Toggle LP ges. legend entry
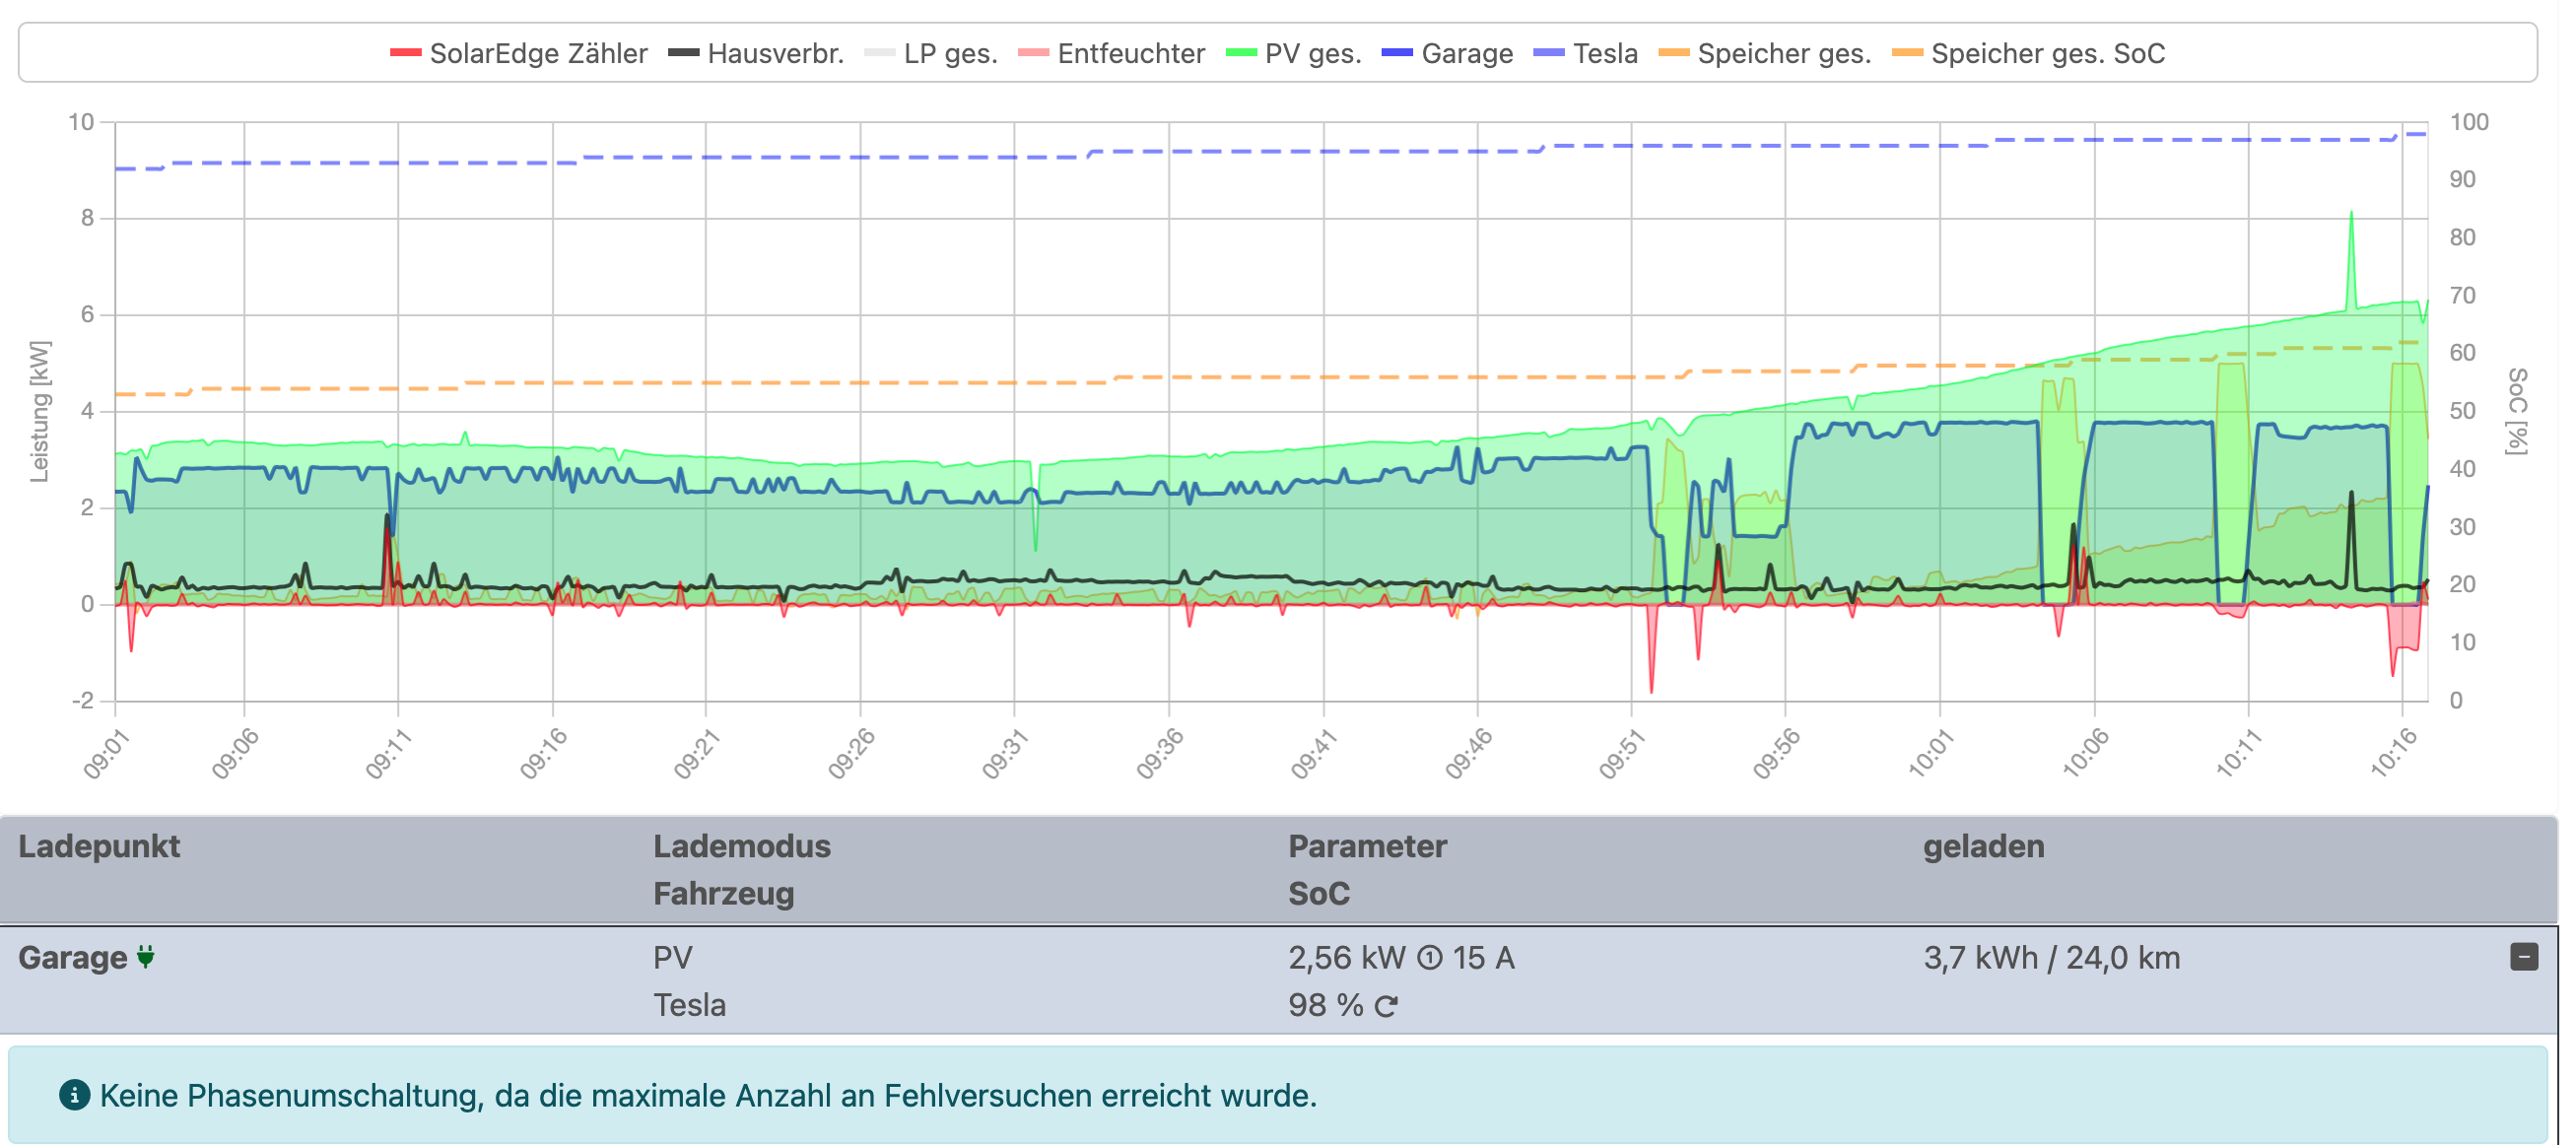The image size is (2576, 1145). [949, 54]
